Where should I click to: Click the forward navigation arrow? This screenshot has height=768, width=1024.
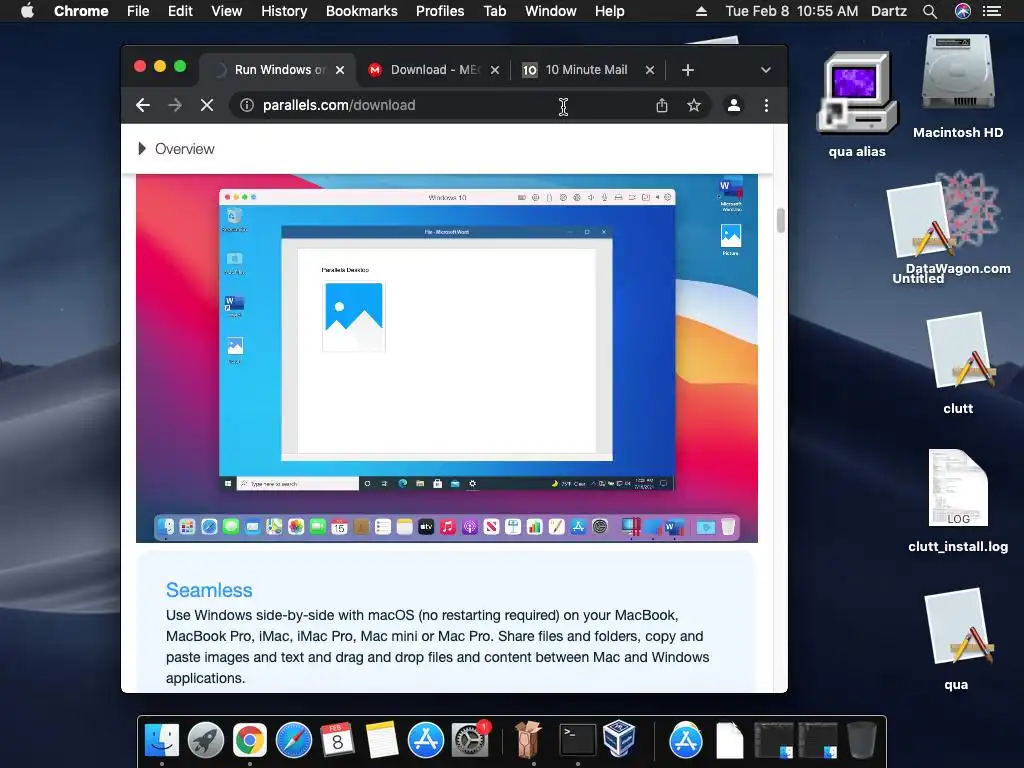pyautogui.click(x=175, y=105)
